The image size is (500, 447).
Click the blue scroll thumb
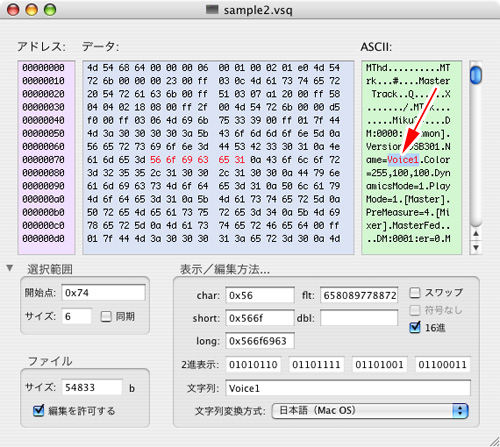(476, 75)
